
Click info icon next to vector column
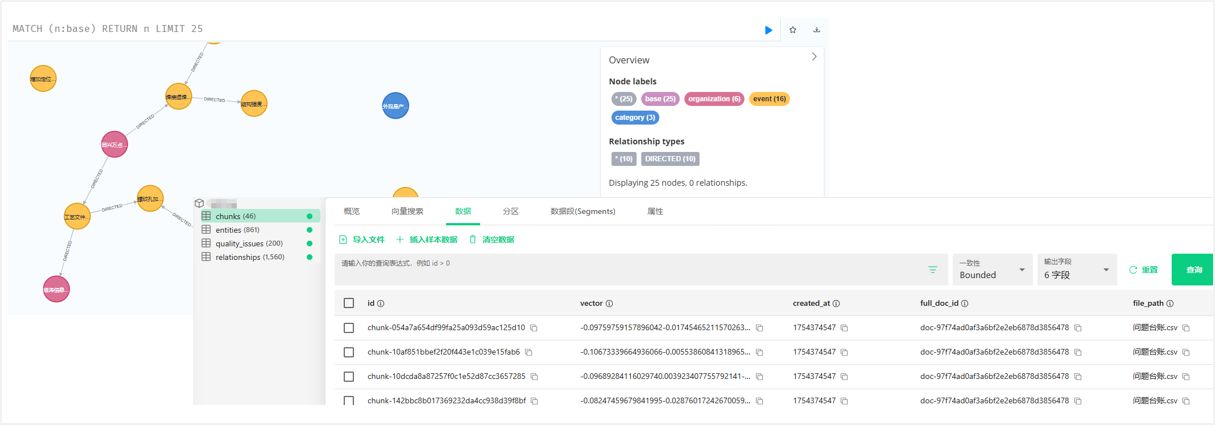[x=609, y=304]
